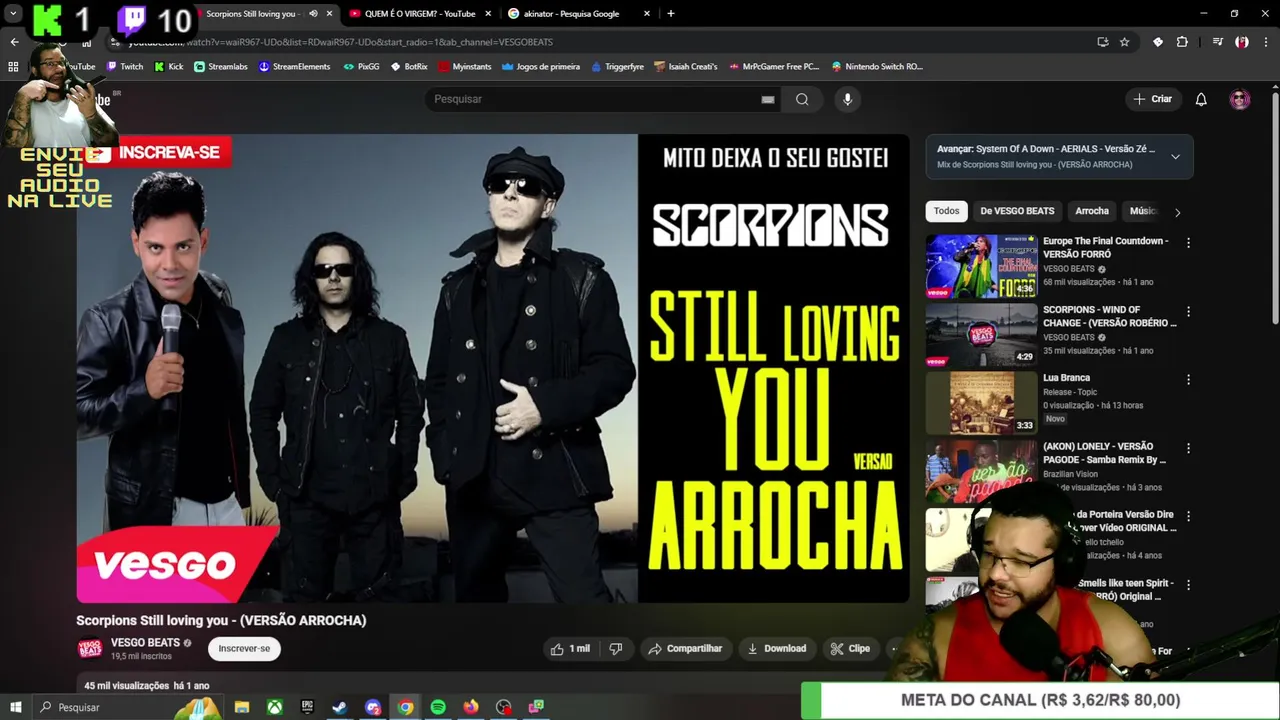The width and height of the screenshot is (1280, 720).
Task: Click the Criar create button
Action: (x=1152, y=99)
